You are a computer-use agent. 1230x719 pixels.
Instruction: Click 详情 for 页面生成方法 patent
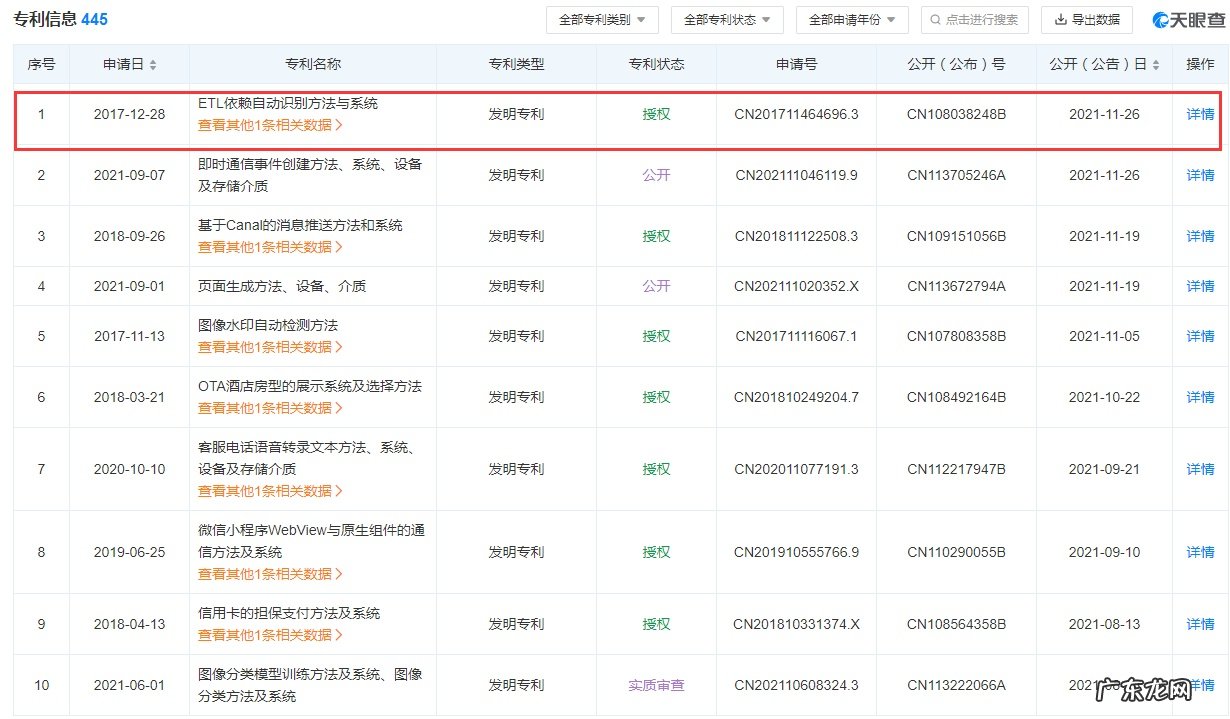pos(1199,285)
